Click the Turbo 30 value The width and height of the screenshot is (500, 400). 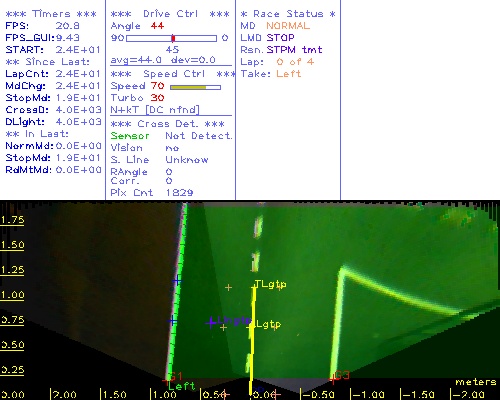point(137,98)
